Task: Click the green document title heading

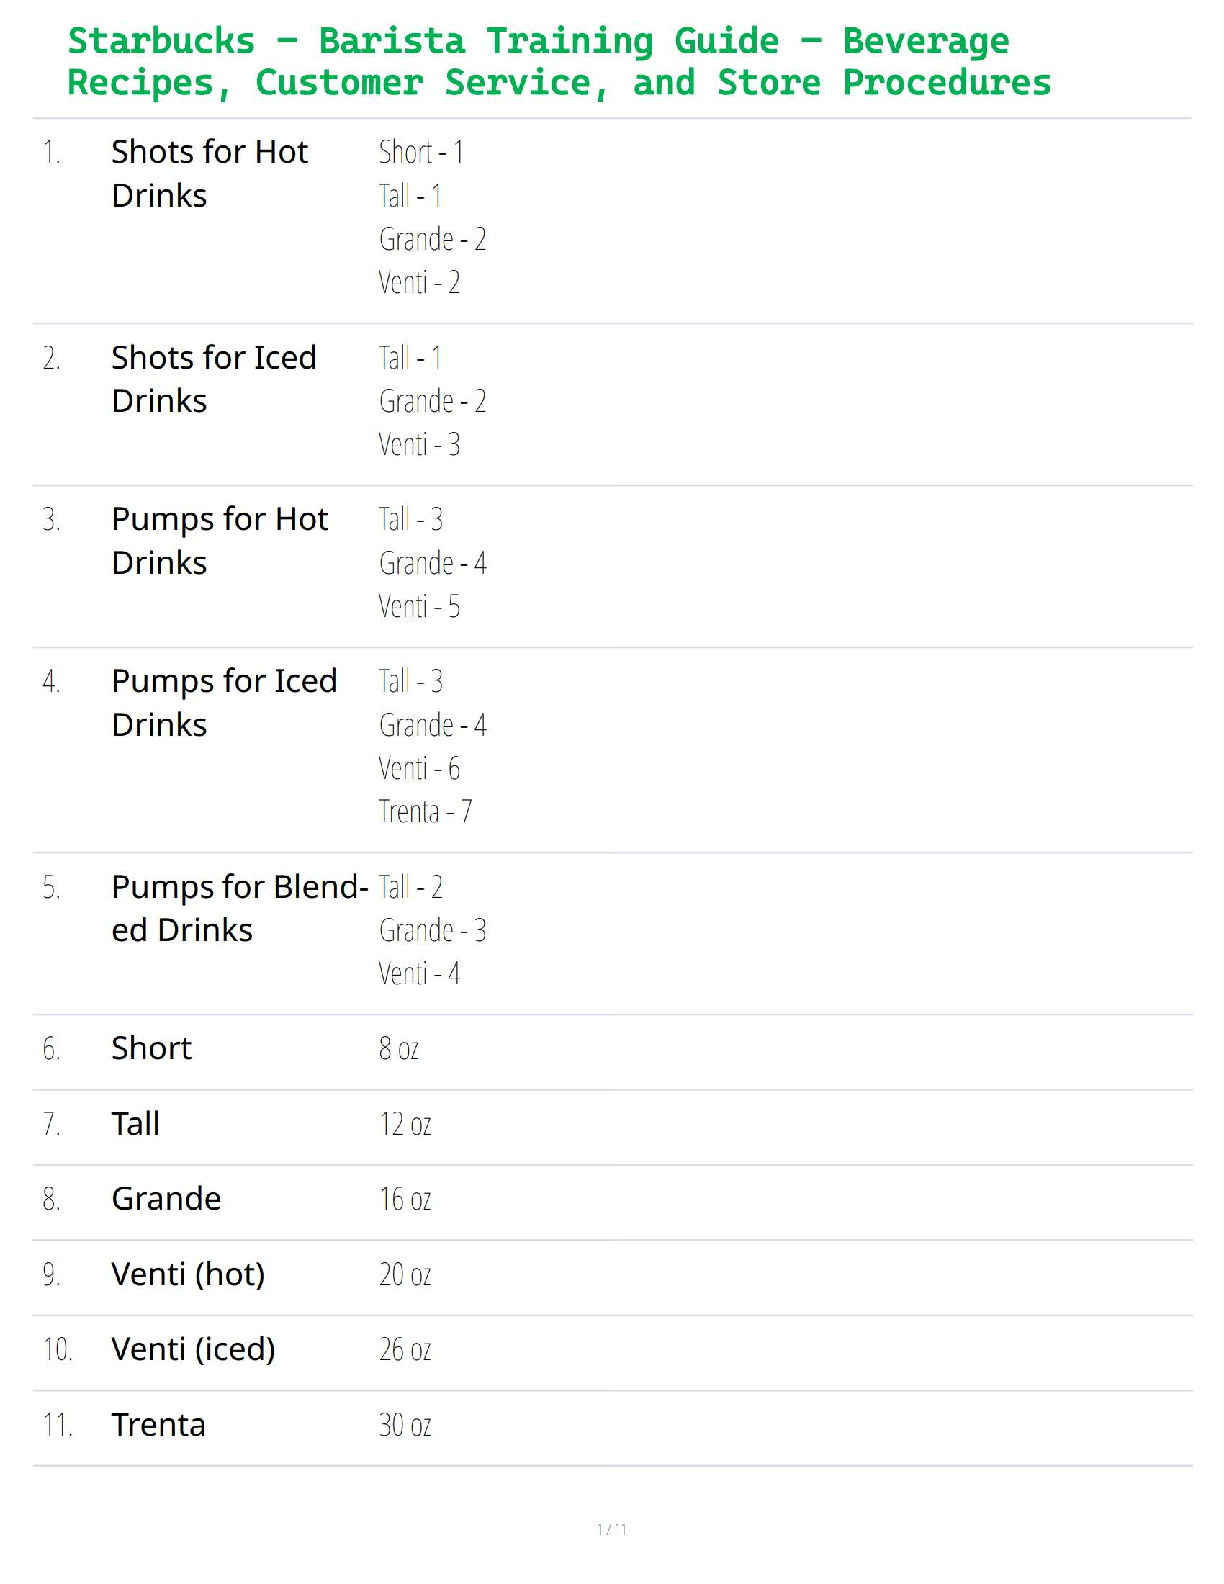Action: 558,61
